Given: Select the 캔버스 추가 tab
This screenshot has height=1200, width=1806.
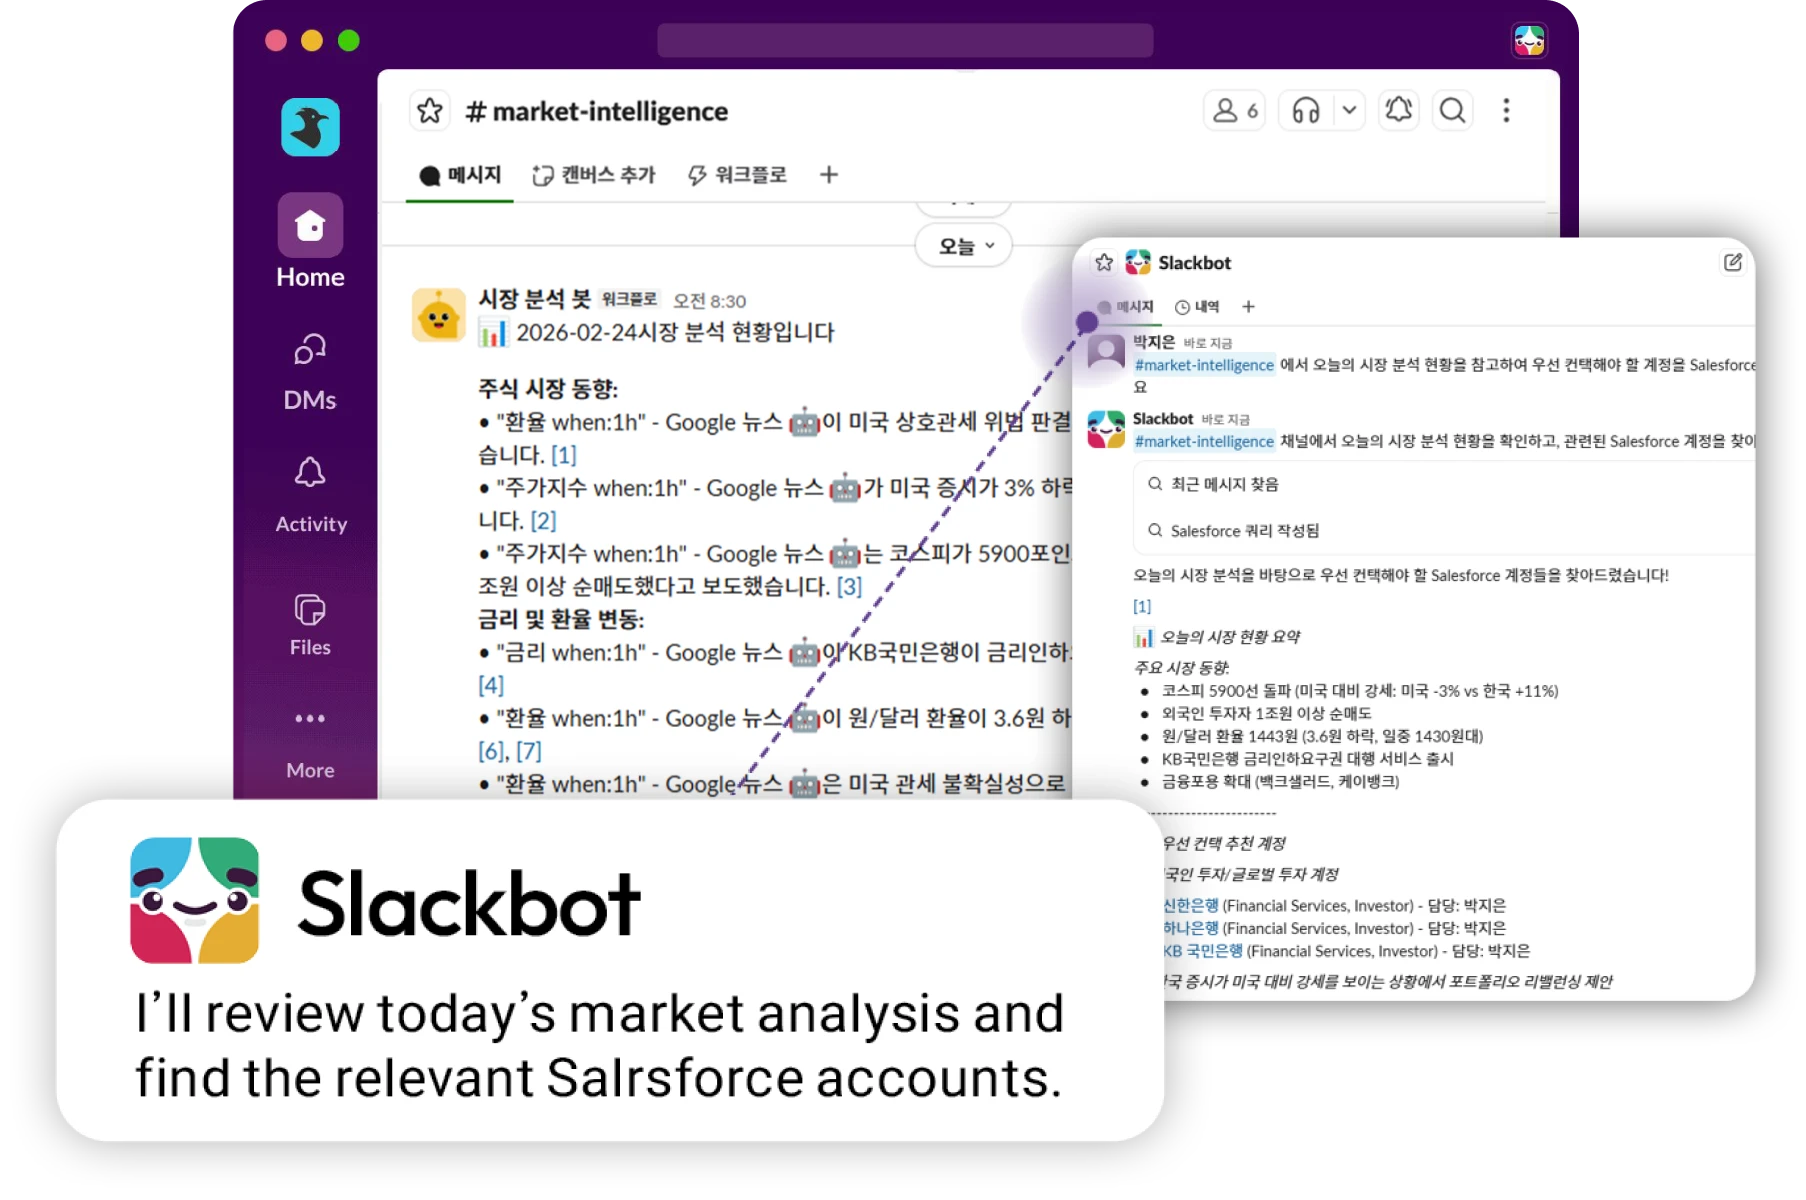Looking at the screenshot, I should (x=593, y=175).
